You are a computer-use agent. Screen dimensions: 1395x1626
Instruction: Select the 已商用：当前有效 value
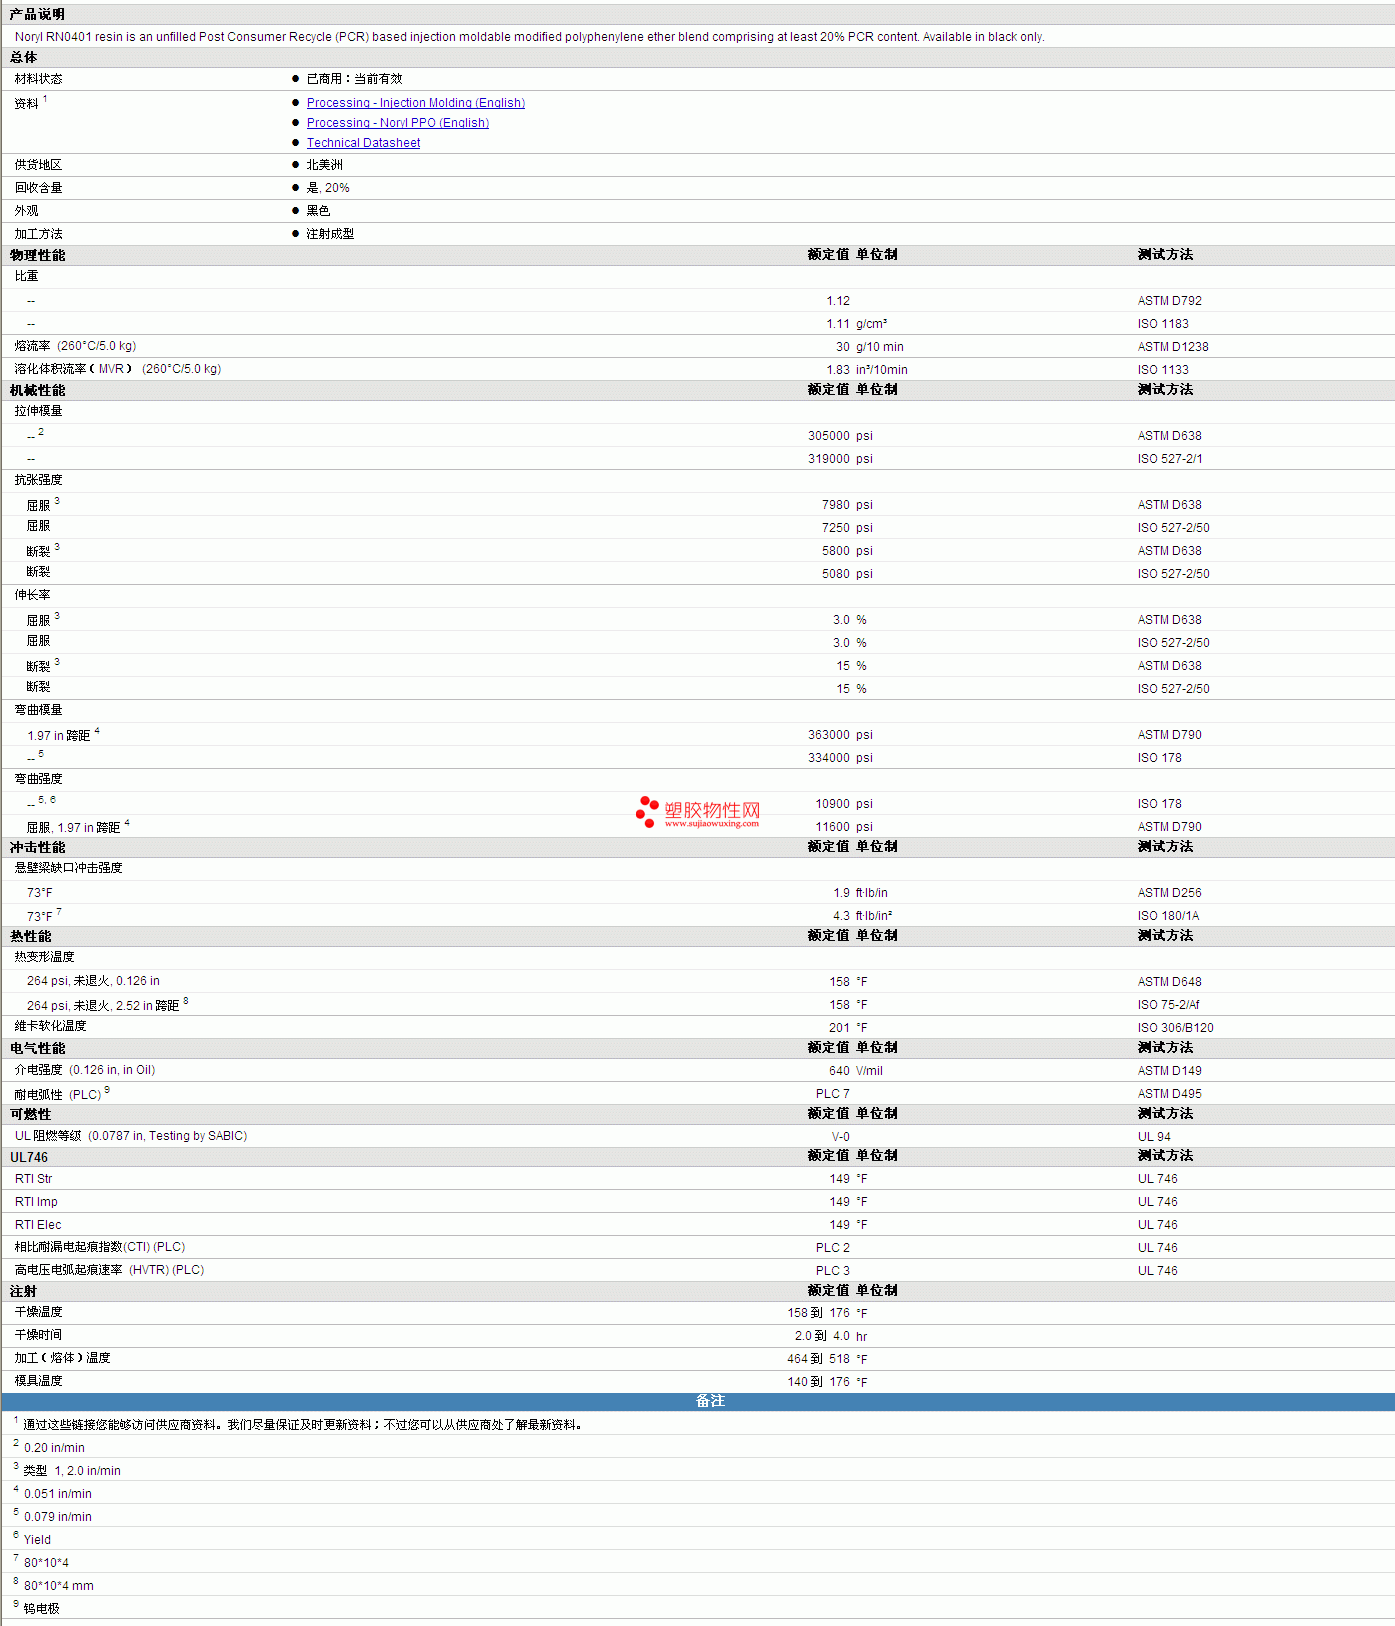click(354, 79)
